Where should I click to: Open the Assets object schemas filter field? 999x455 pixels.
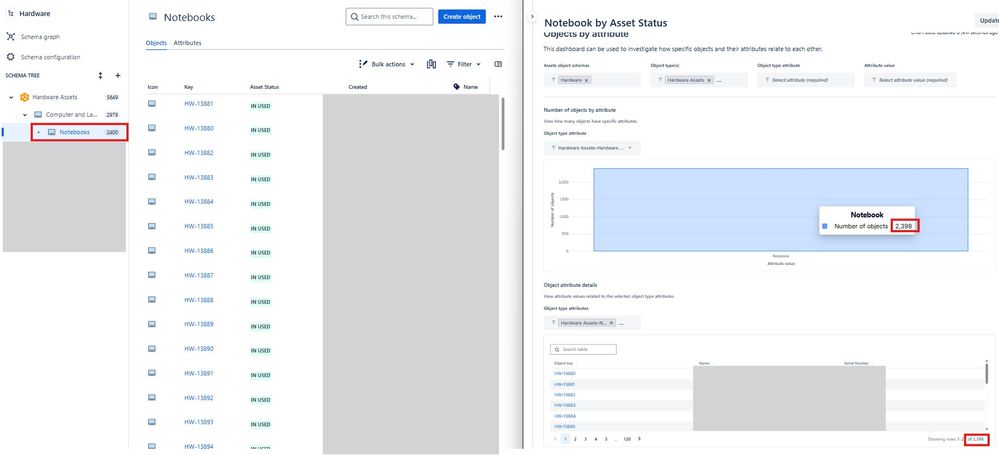[x=592, y=80]
